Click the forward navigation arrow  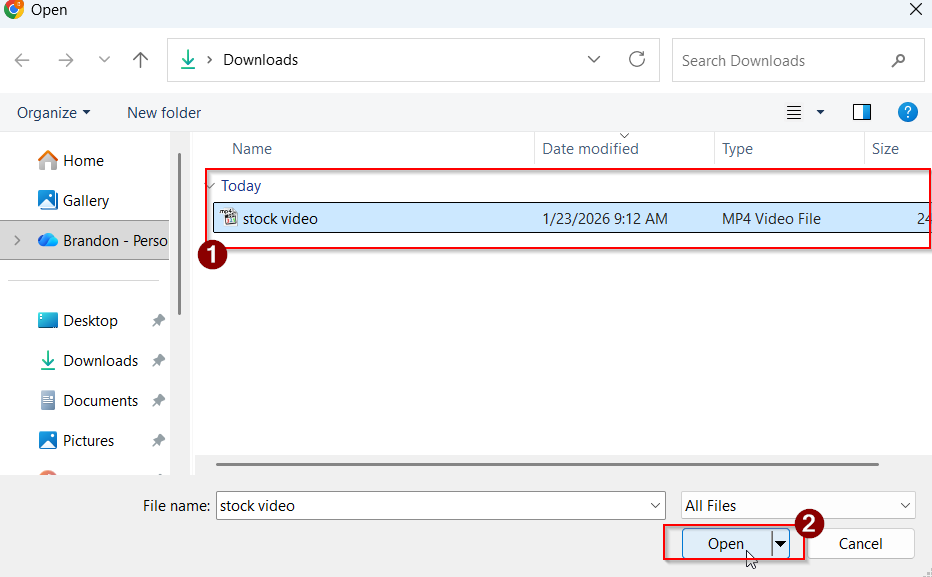pyautogui.click(x=66, y=60)
